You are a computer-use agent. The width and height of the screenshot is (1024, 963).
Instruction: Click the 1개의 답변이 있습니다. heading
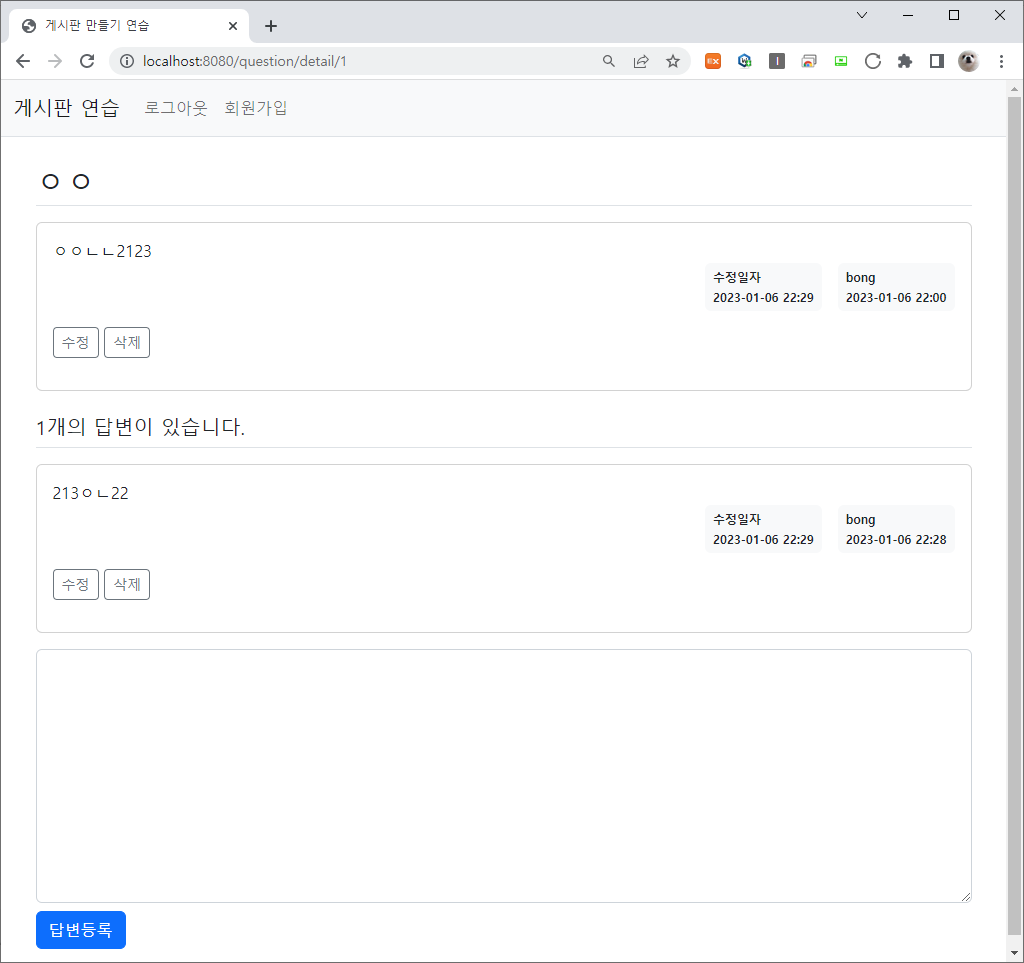[x=141, y=427]
